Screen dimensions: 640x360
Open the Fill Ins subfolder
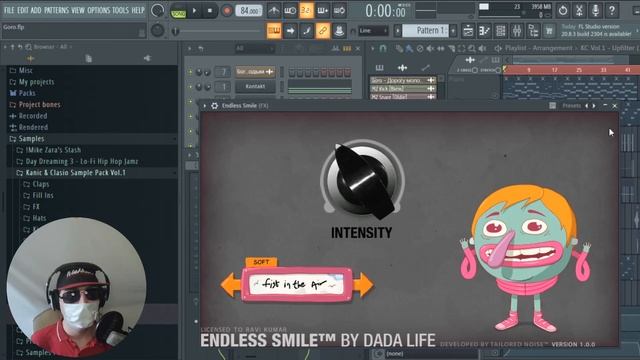pyautogui.click(x=43, y=196)
